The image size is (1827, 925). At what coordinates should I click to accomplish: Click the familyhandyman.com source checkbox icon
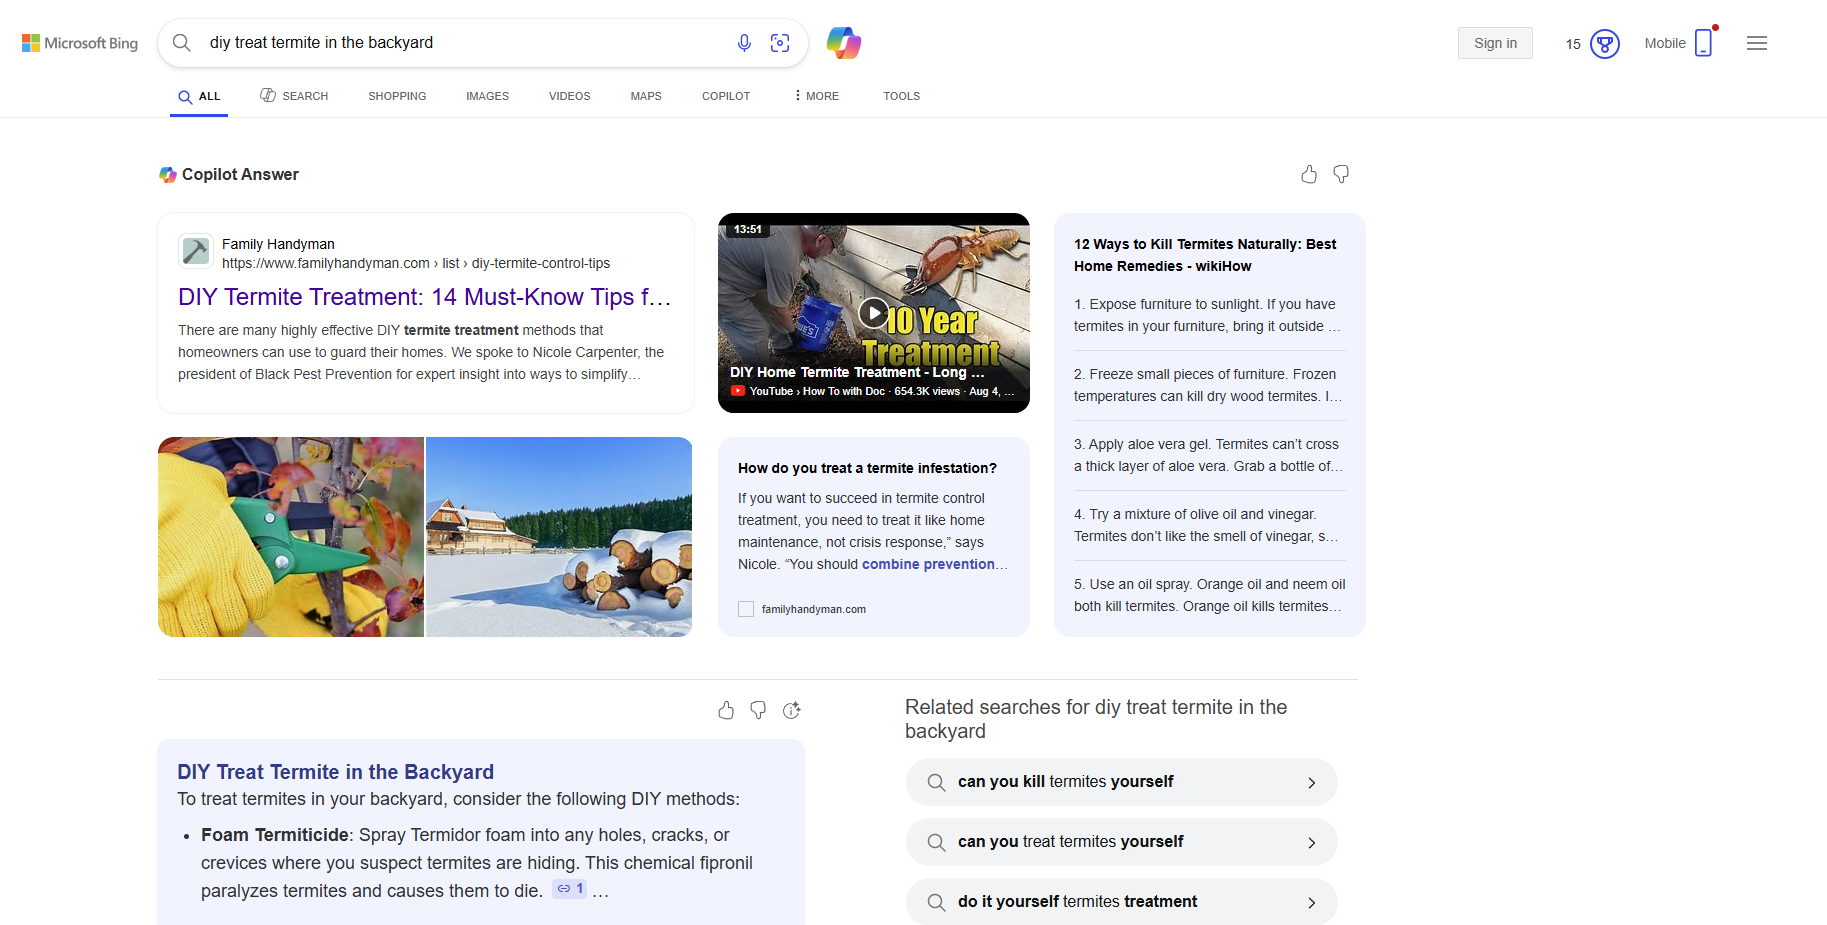click(746, 609)
